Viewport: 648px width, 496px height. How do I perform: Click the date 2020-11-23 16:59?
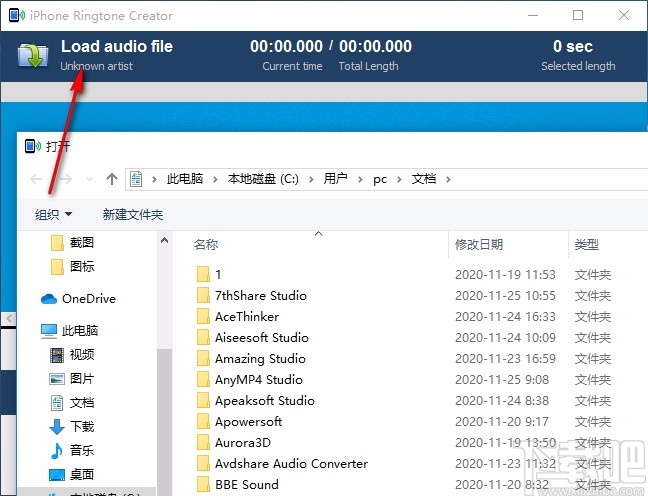coord(505,359)
